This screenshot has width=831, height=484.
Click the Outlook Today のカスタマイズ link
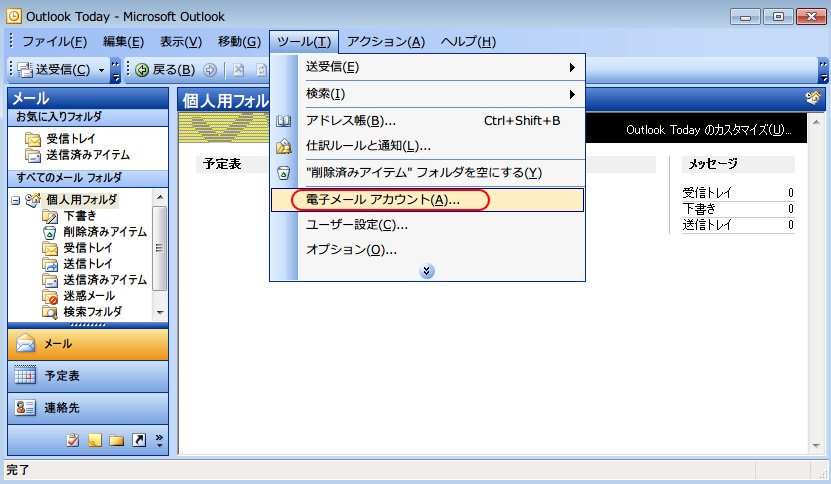[x=708, y=130]
